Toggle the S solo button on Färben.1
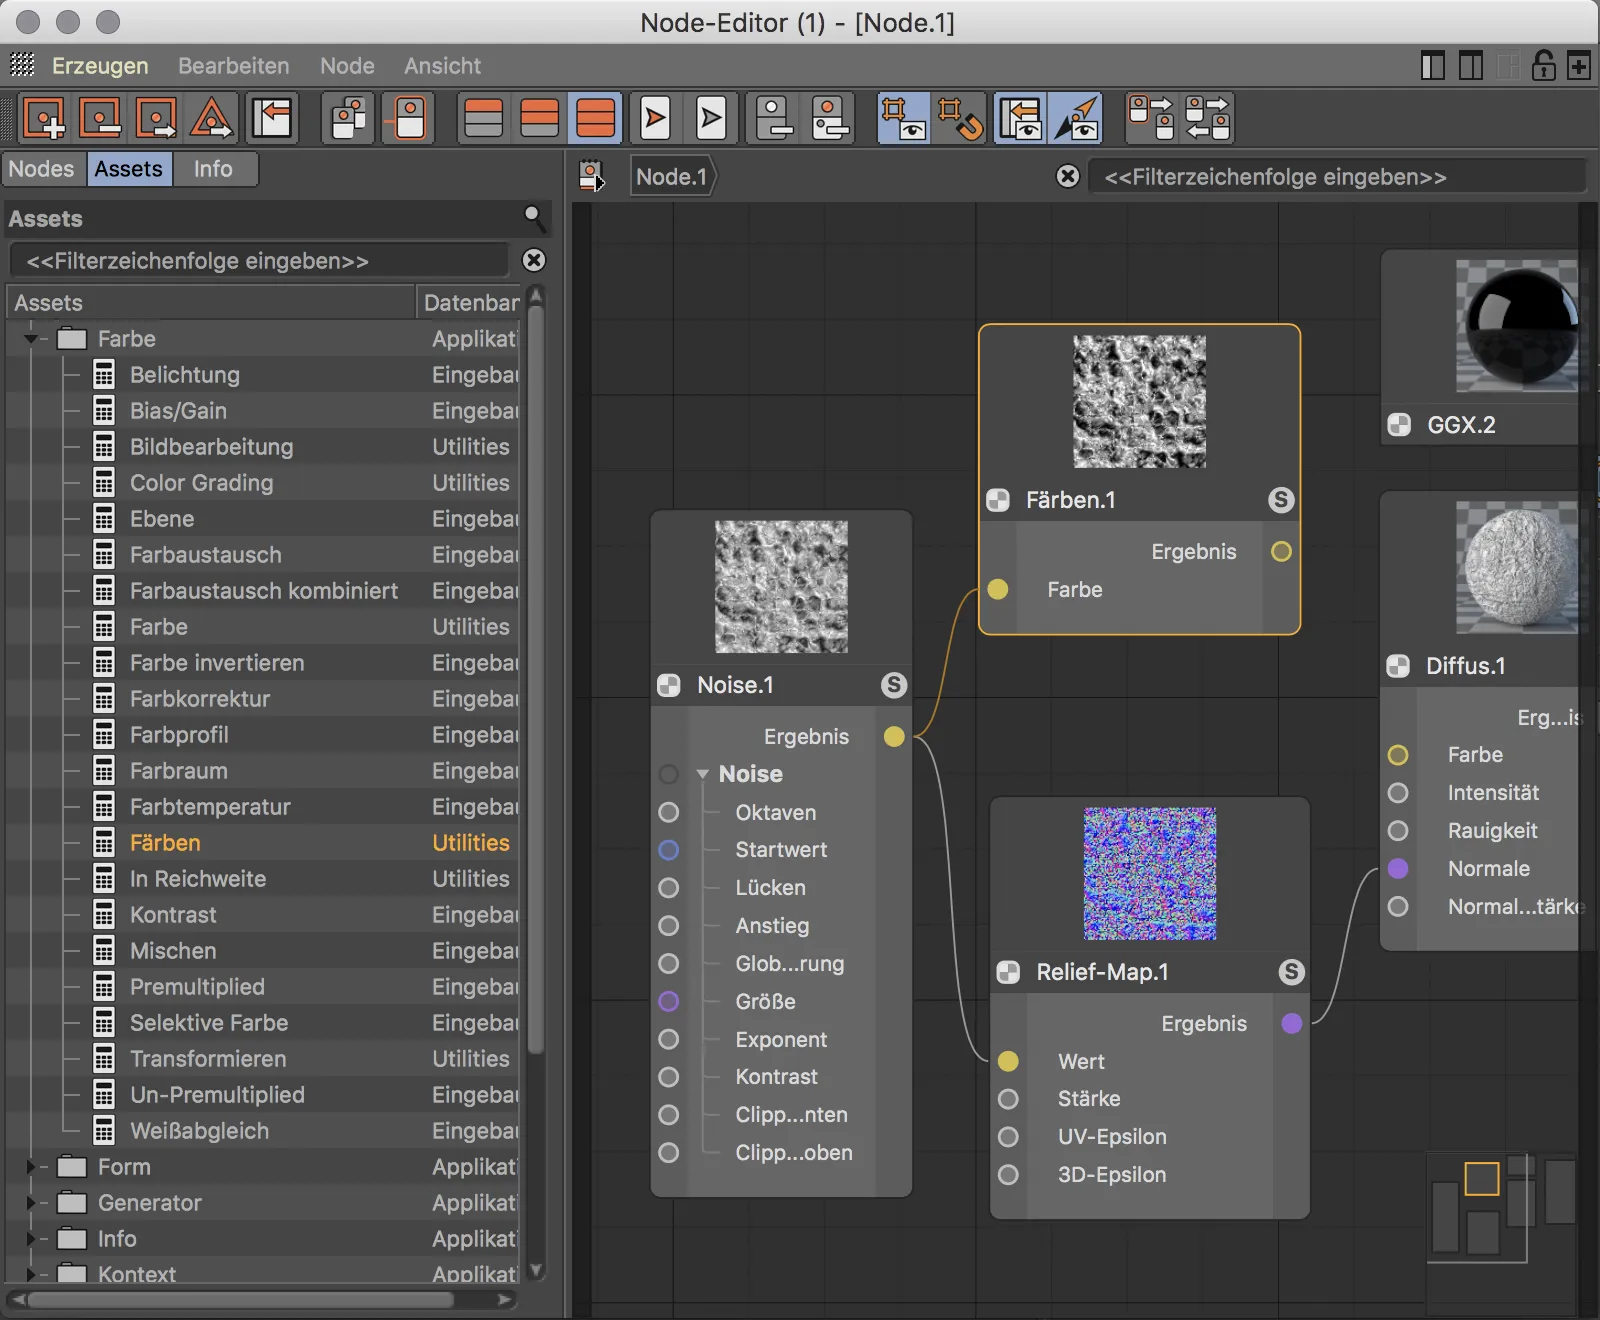 click(1281, 500)
